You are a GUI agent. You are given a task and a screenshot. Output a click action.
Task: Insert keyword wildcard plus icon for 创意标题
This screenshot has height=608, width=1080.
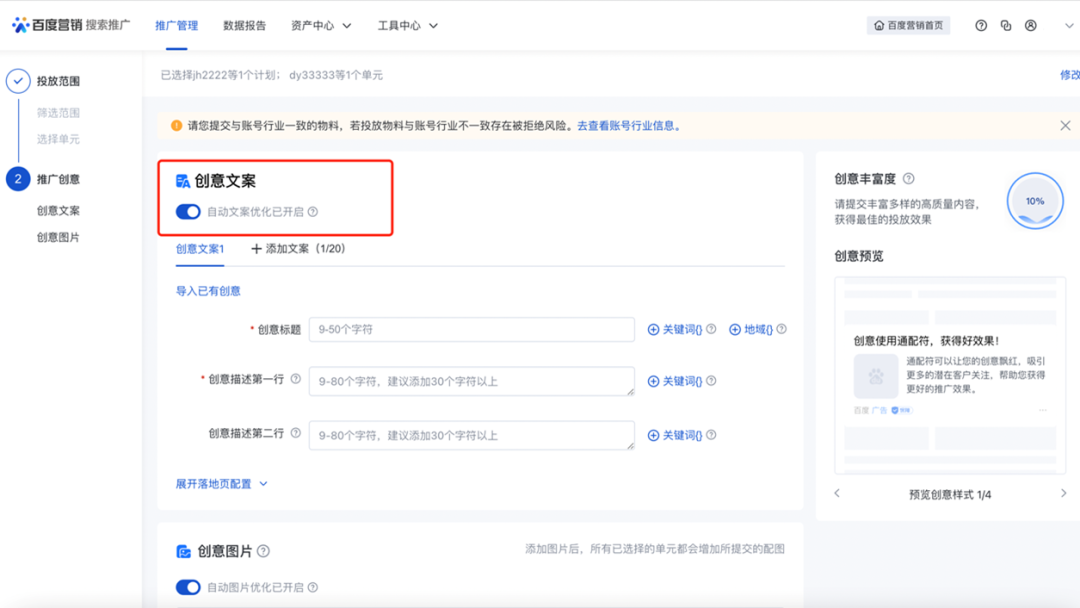(x=653, y=330)
